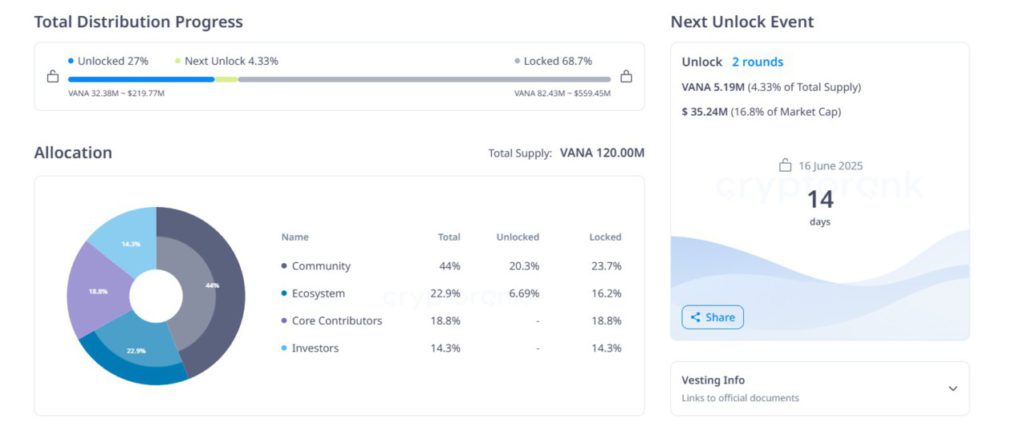This screenshot has height=434, width=1024.
Task: Click the lock icon next to 16 June 2025
Action: coord(786,166)
